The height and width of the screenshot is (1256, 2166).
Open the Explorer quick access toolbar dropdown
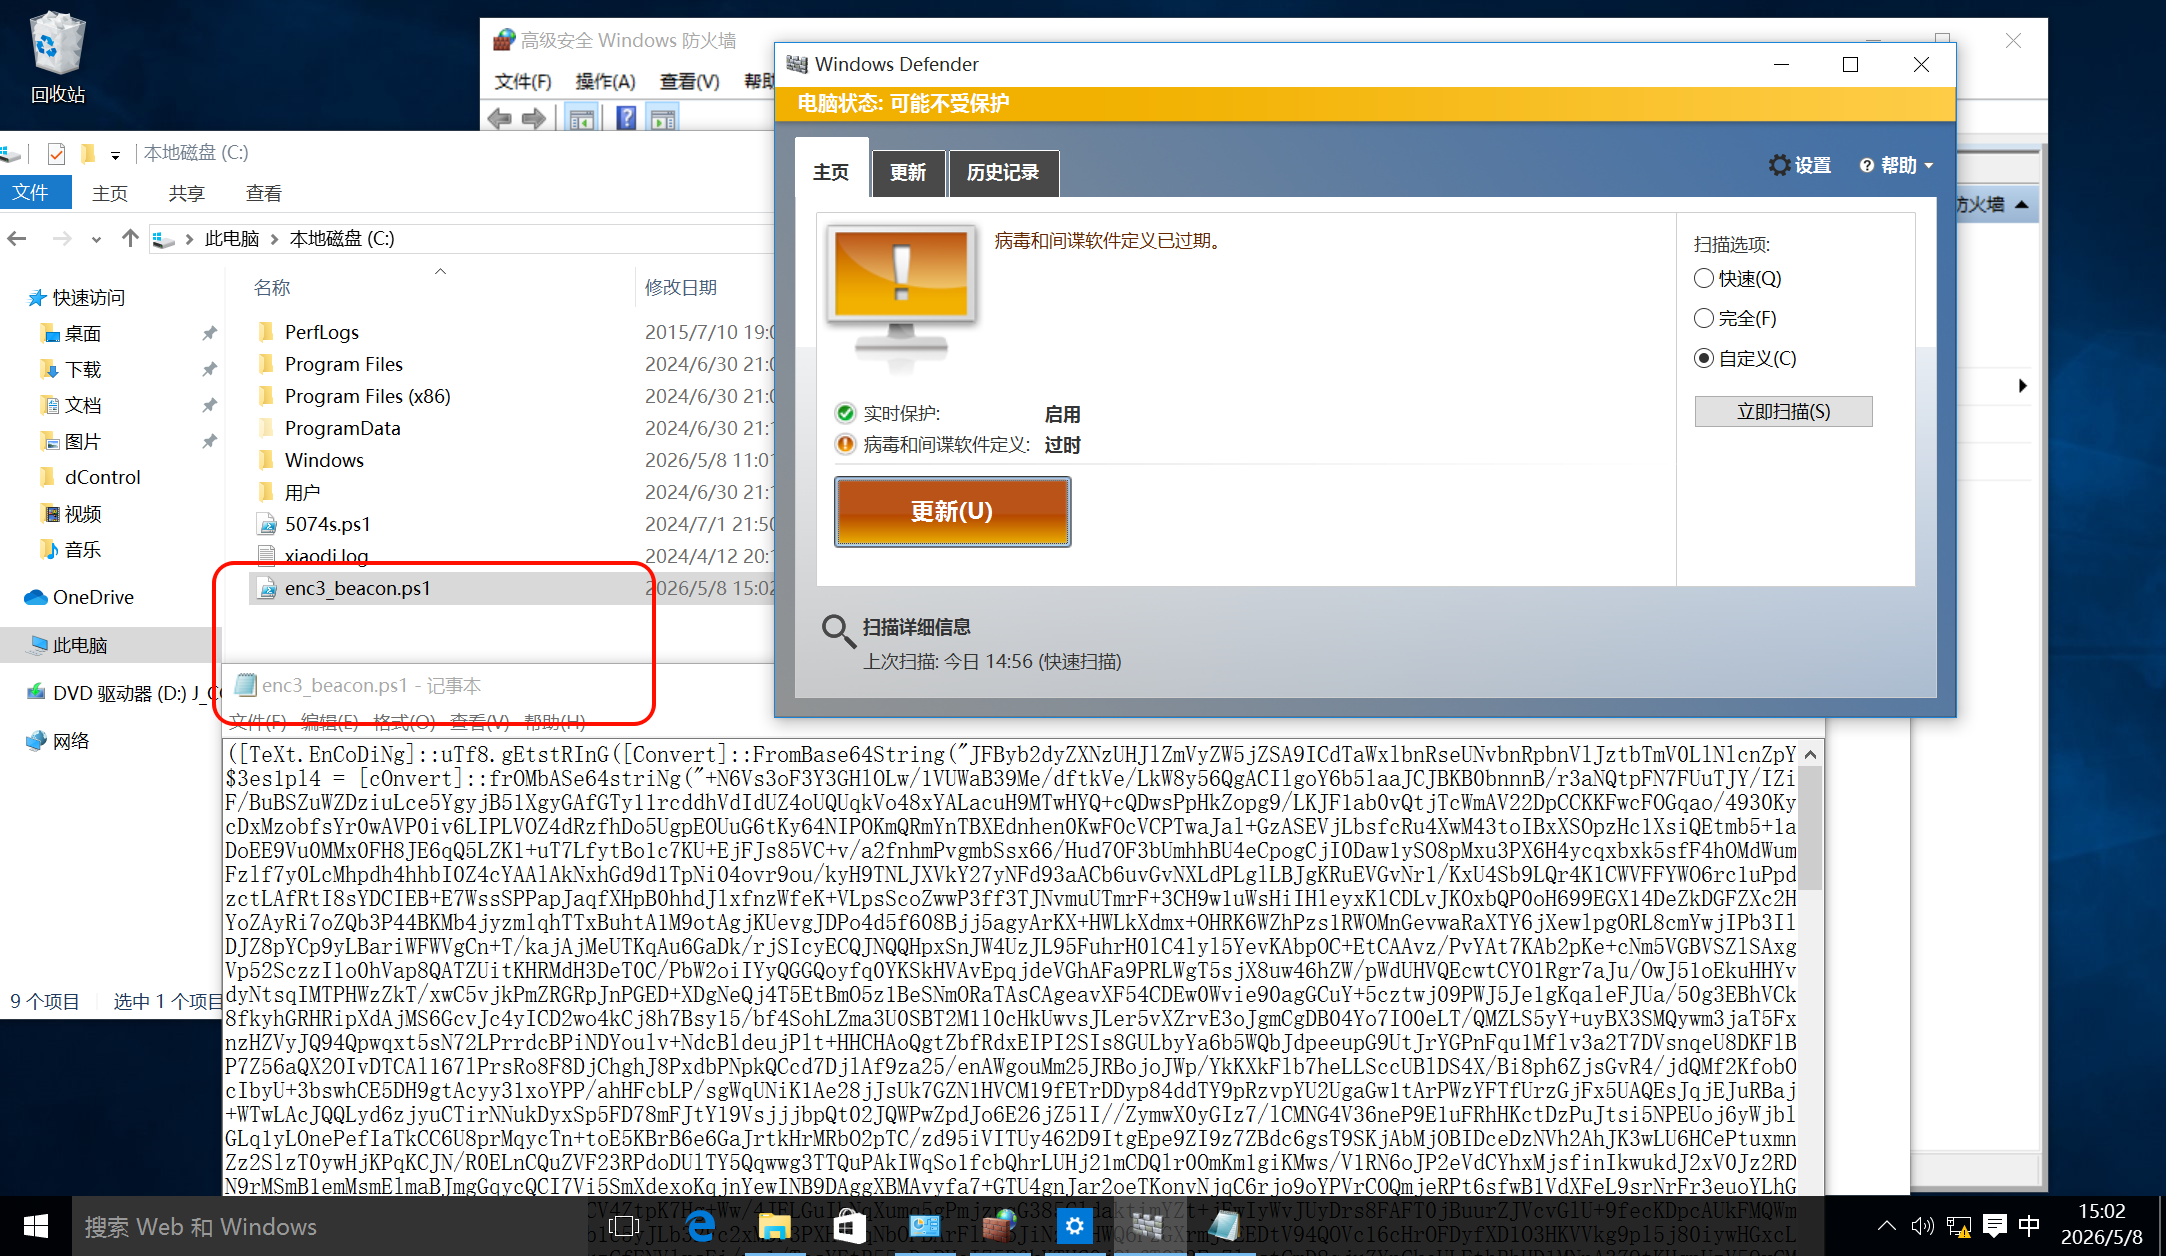pyautogui.click(x=116, y=155)
